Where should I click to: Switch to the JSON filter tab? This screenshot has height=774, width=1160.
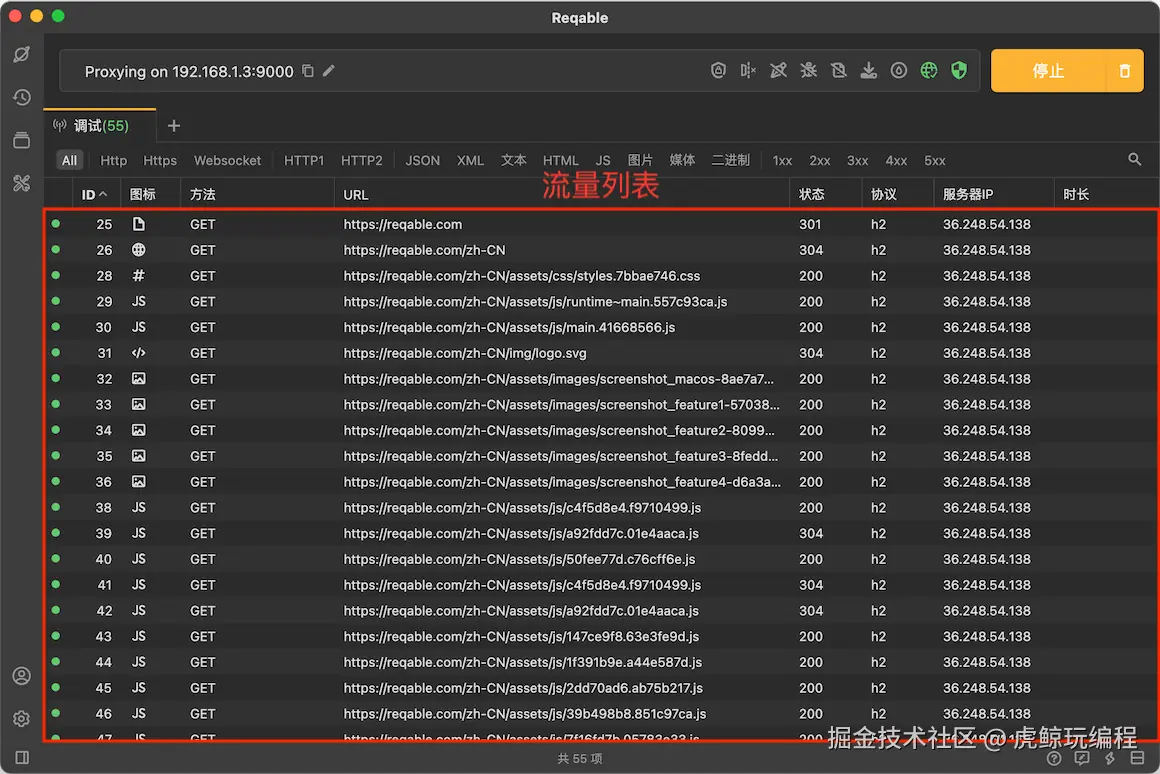[422, 160]
